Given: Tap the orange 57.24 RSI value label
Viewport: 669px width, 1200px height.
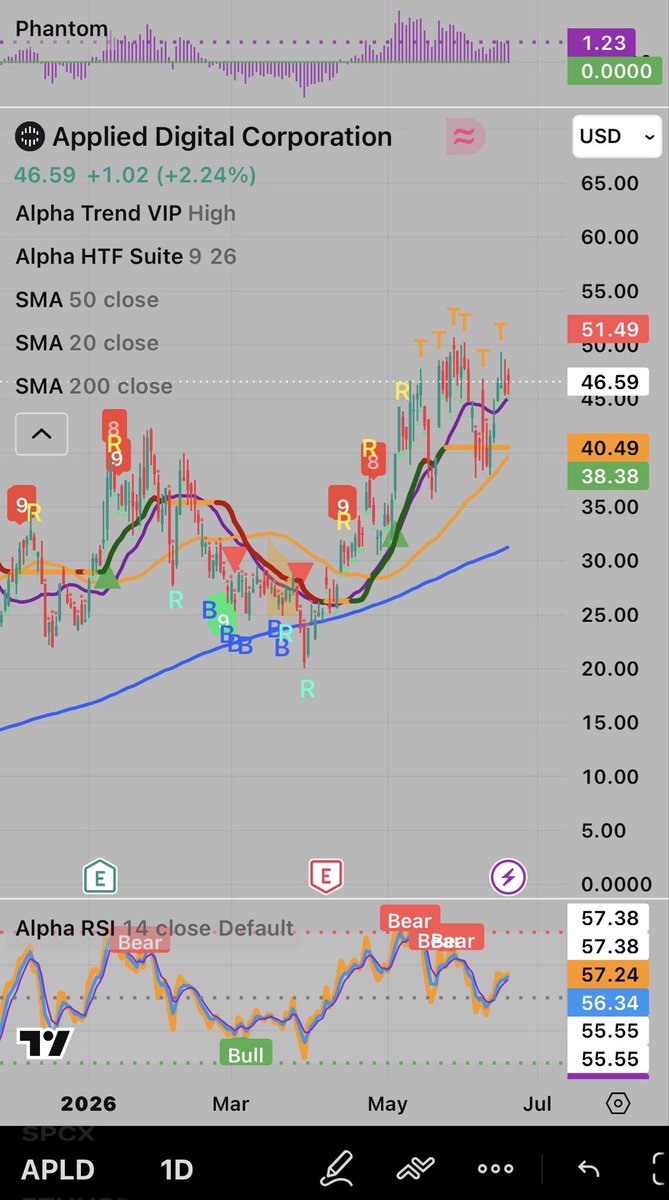Looking at the screenshot, I should (609, 974).
